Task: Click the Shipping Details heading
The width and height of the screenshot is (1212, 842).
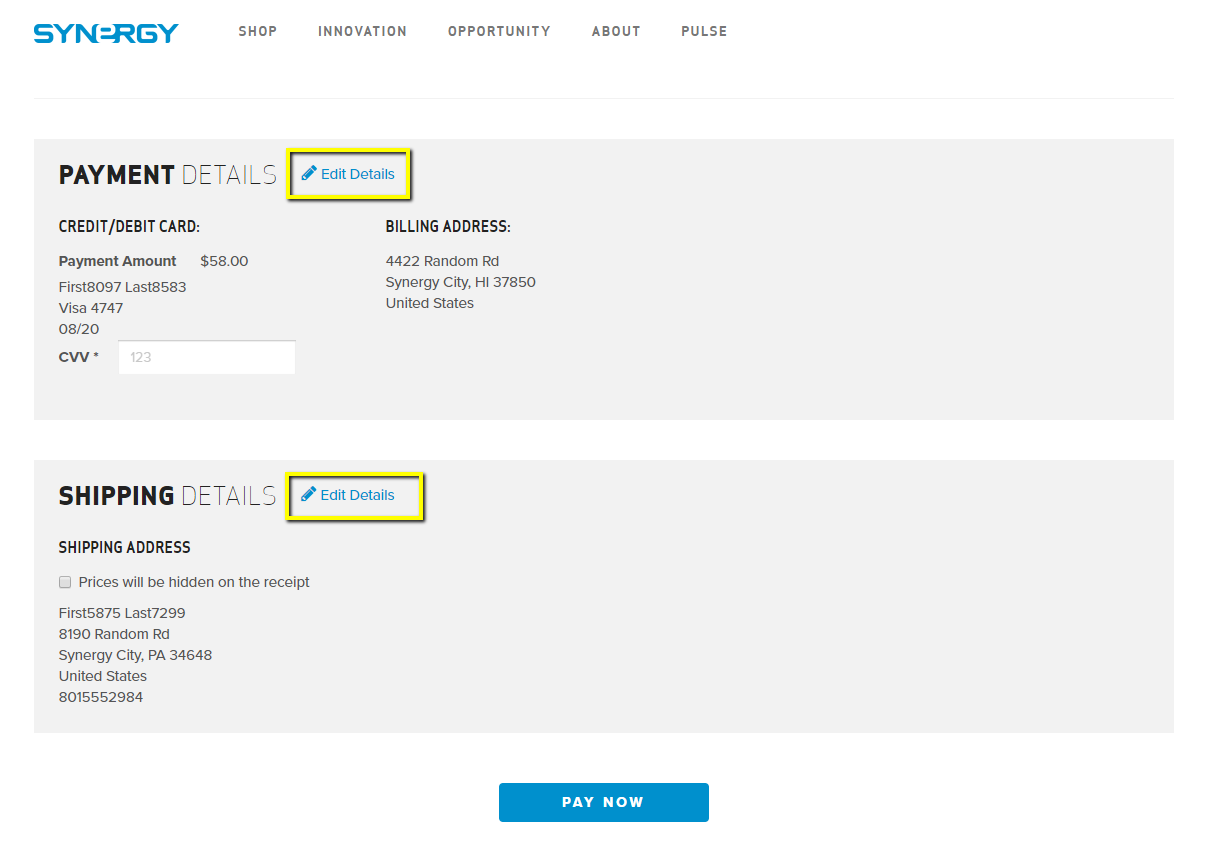Action: click(x=167, y=496)
